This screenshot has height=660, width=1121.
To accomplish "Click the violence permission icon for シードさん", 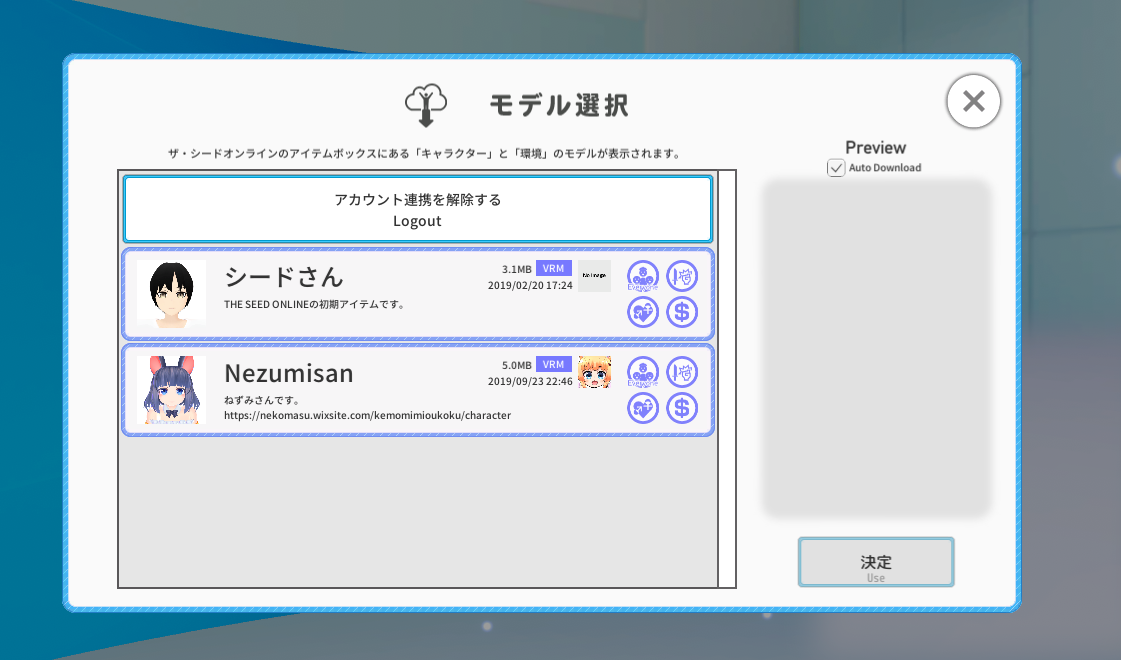I will (682, 276).
